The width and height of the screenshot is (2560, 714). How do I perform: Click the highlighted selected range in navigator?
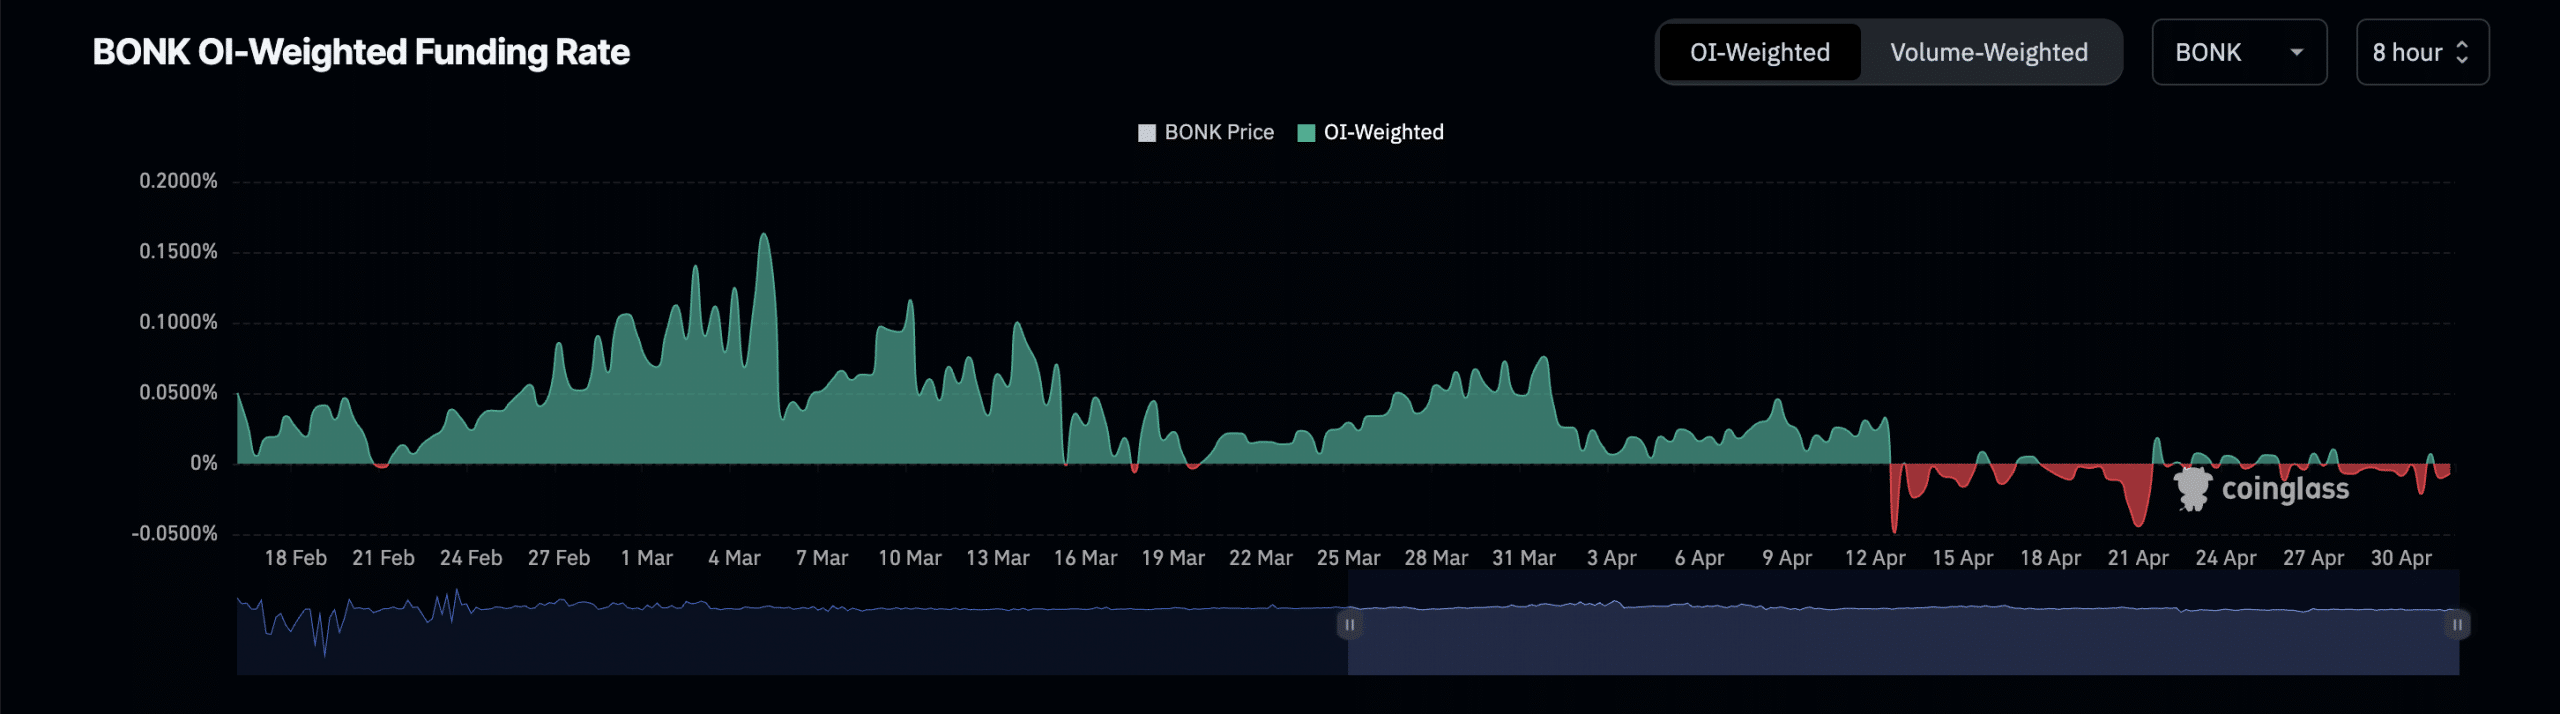click(1900, 640)
